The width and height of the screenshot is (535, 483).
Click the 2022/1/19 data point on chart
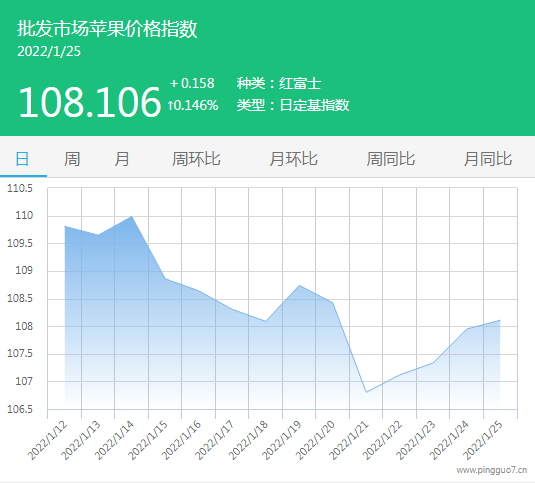[299, 285]
